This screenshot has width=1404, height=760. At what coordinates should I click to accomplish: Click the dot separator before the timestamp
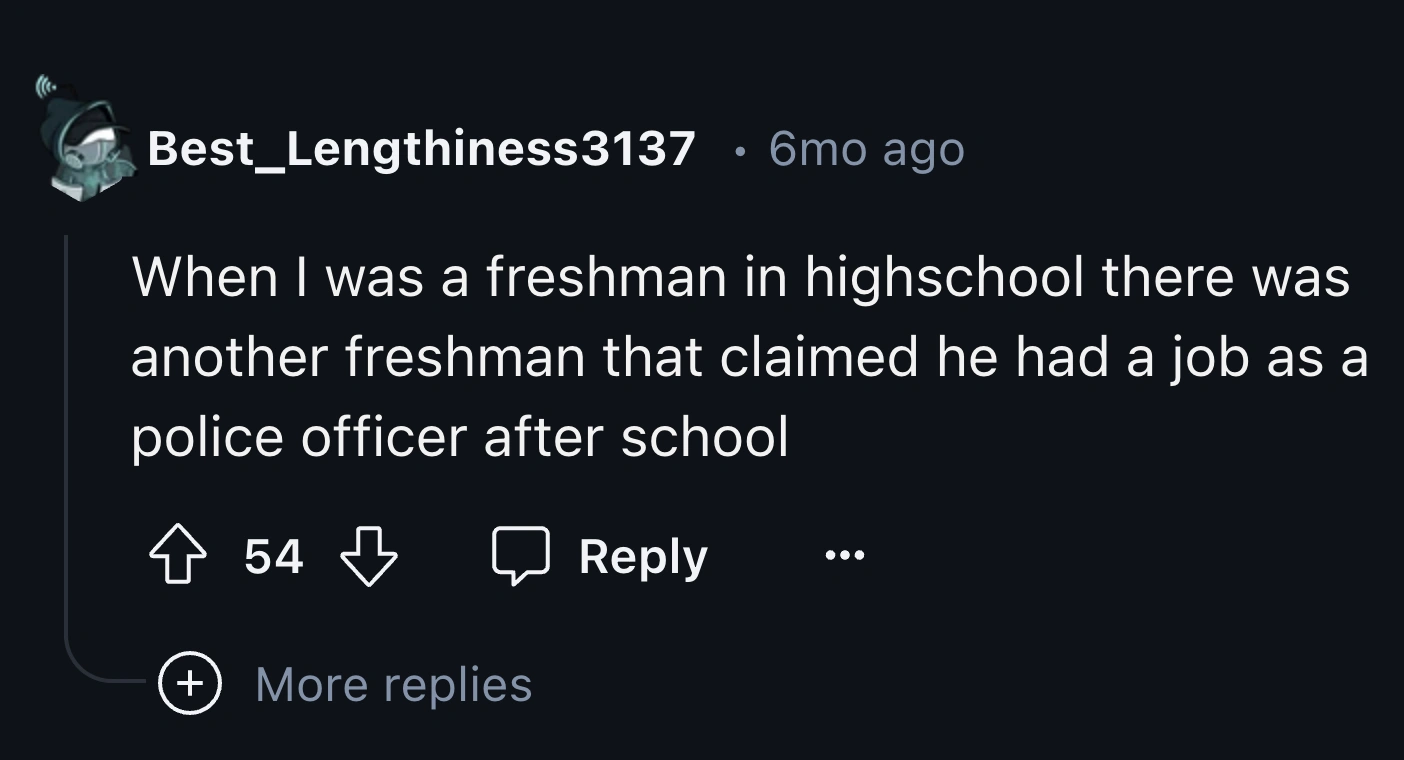738,151
